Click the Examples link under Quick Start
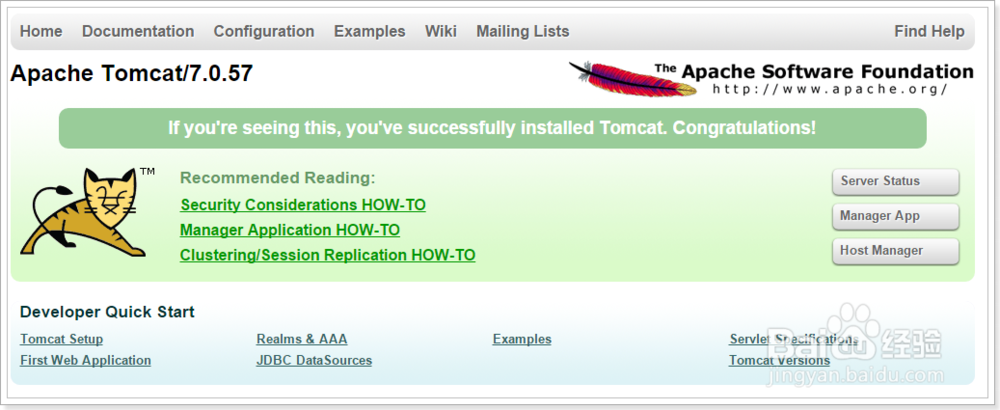The width and height of the screenshot is (1000, 410). pos(522,339)
